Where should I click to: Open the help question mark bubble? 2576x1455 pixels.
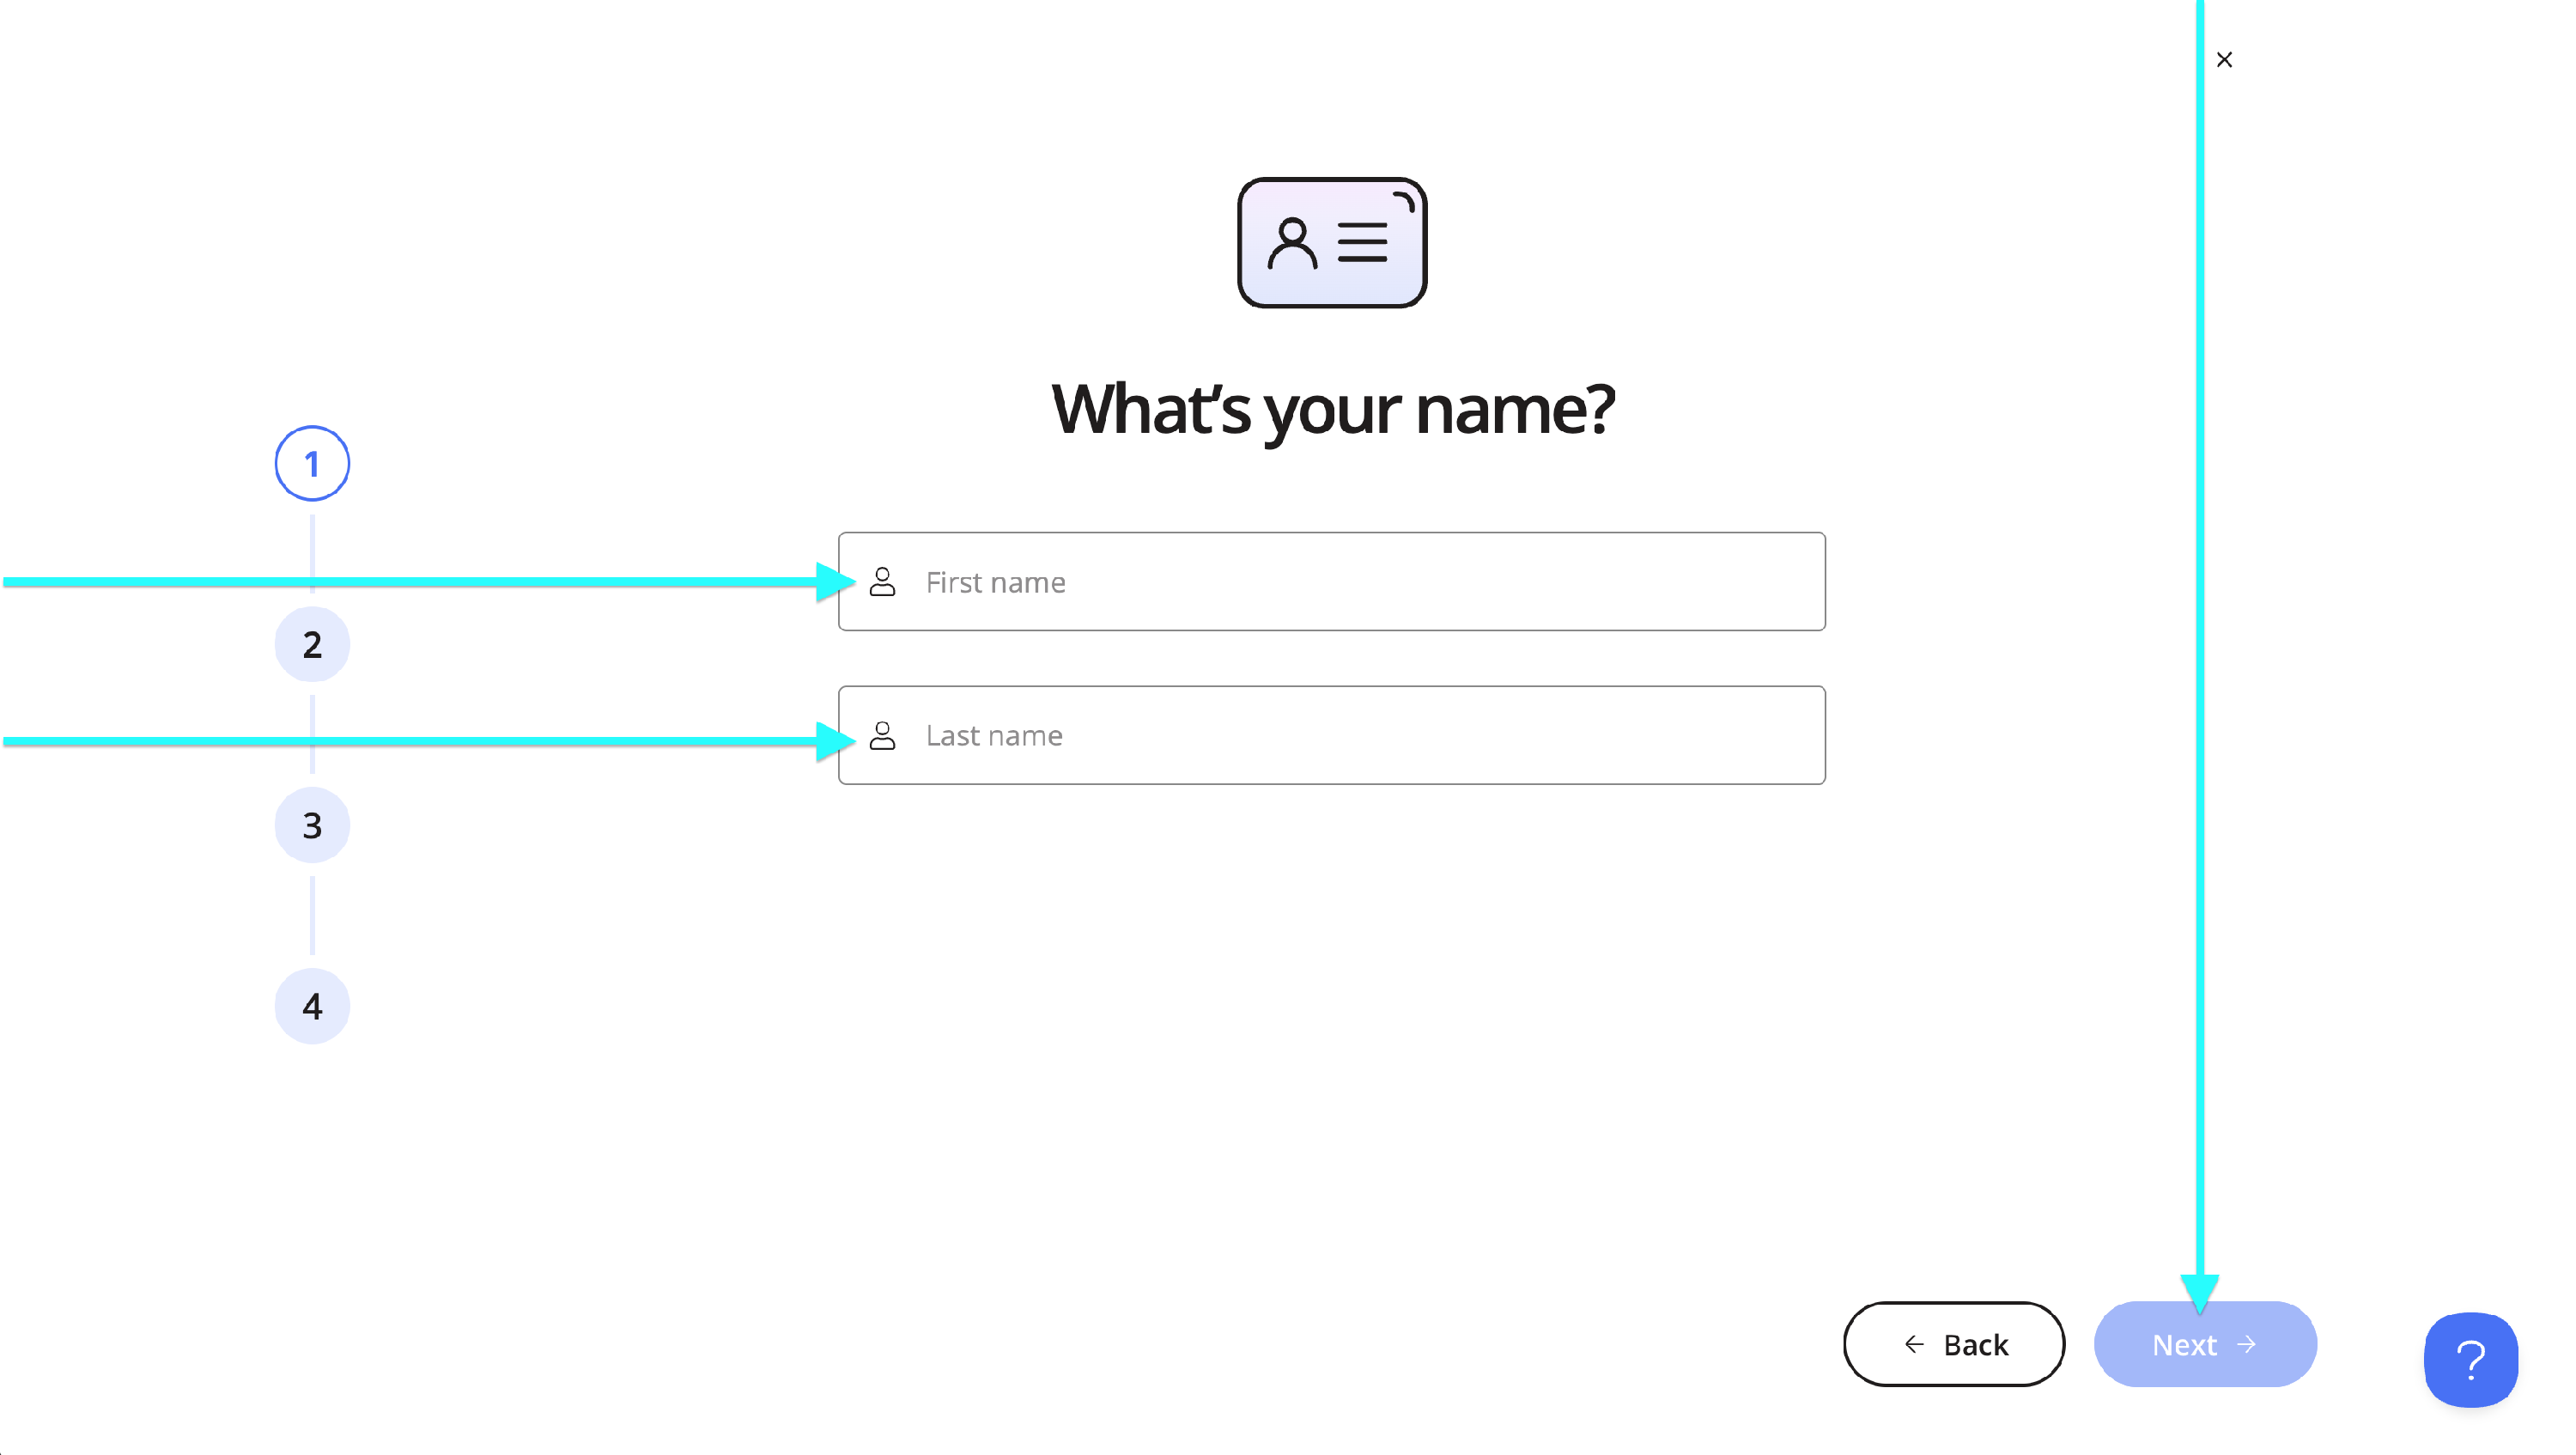pos(2470,1360)
